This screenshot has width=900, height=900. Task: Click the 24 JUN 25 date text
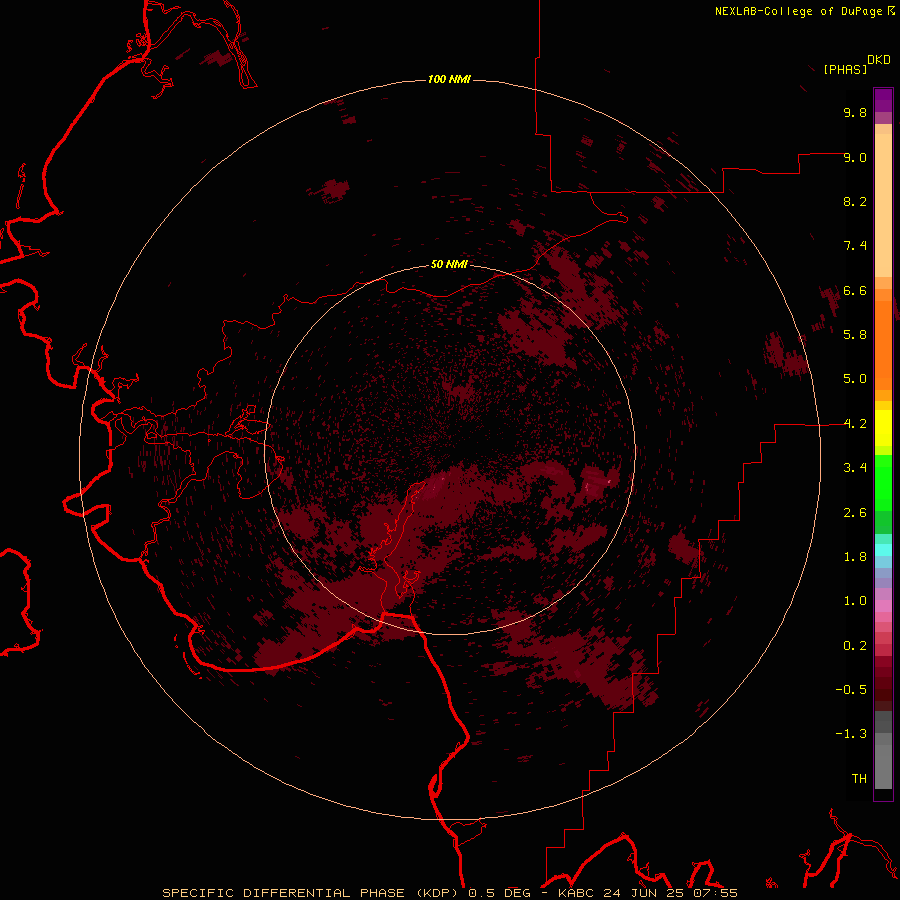pyautogui.click(x=644, y=893)
